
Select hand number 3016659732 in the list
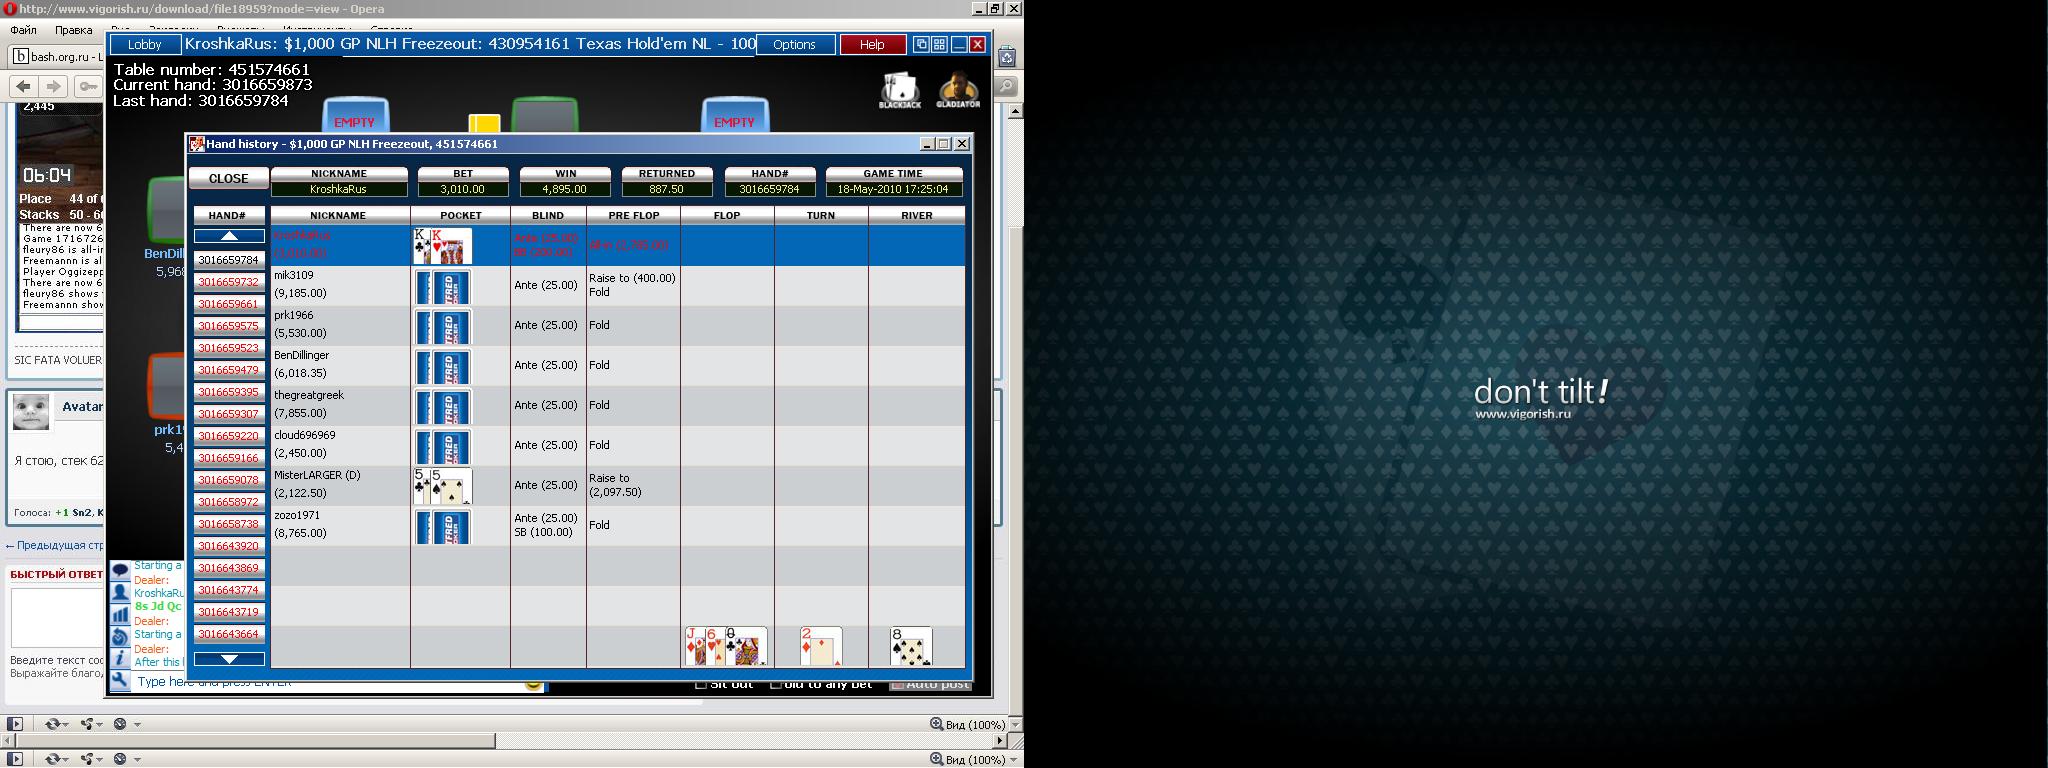point(229,282)
